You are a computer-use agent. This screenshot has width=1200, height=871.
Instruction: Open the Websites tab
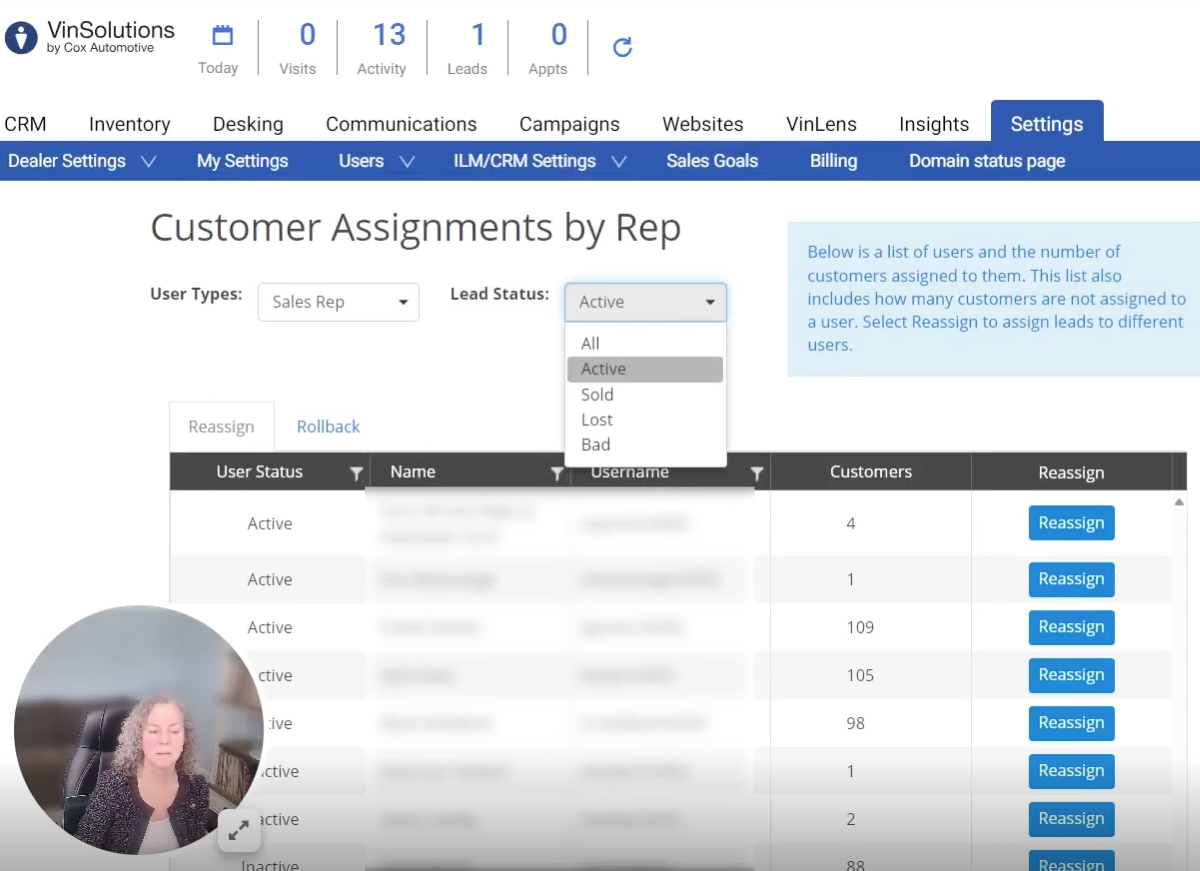point(703,124)
